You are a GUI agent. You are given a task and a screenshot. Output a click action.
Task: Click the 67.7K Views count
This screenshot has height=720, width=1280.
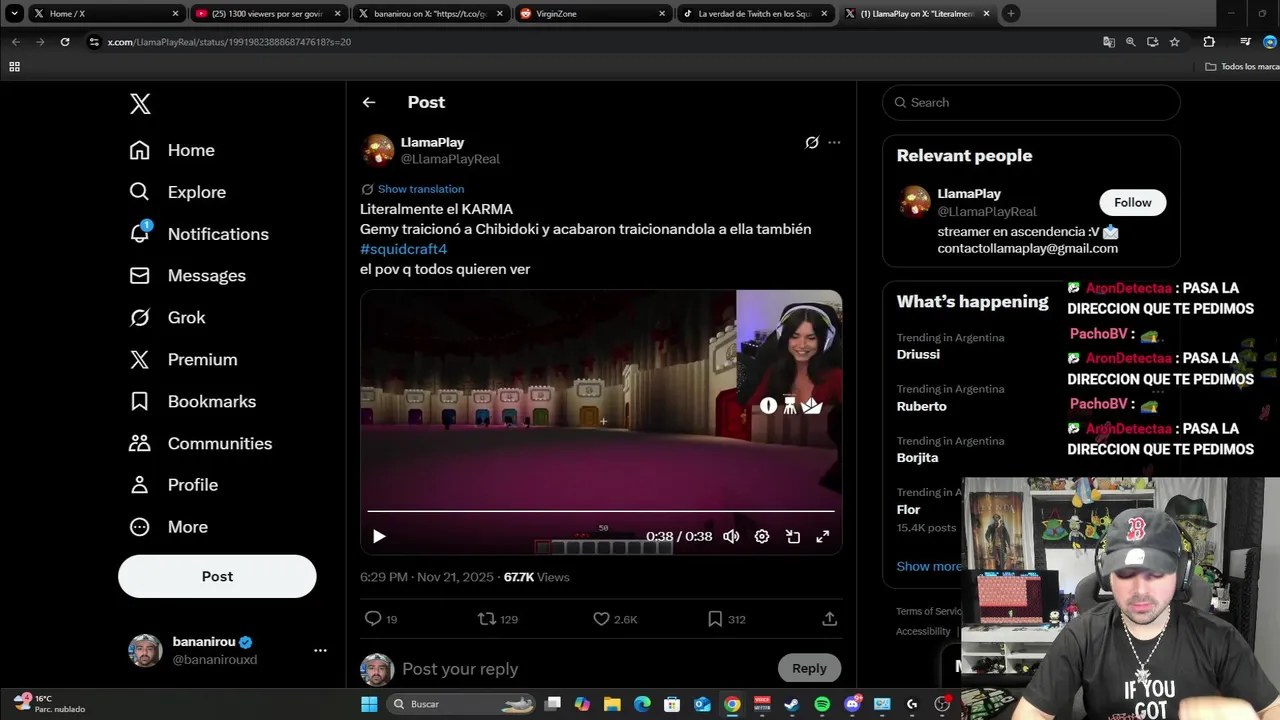click(536, 577)
